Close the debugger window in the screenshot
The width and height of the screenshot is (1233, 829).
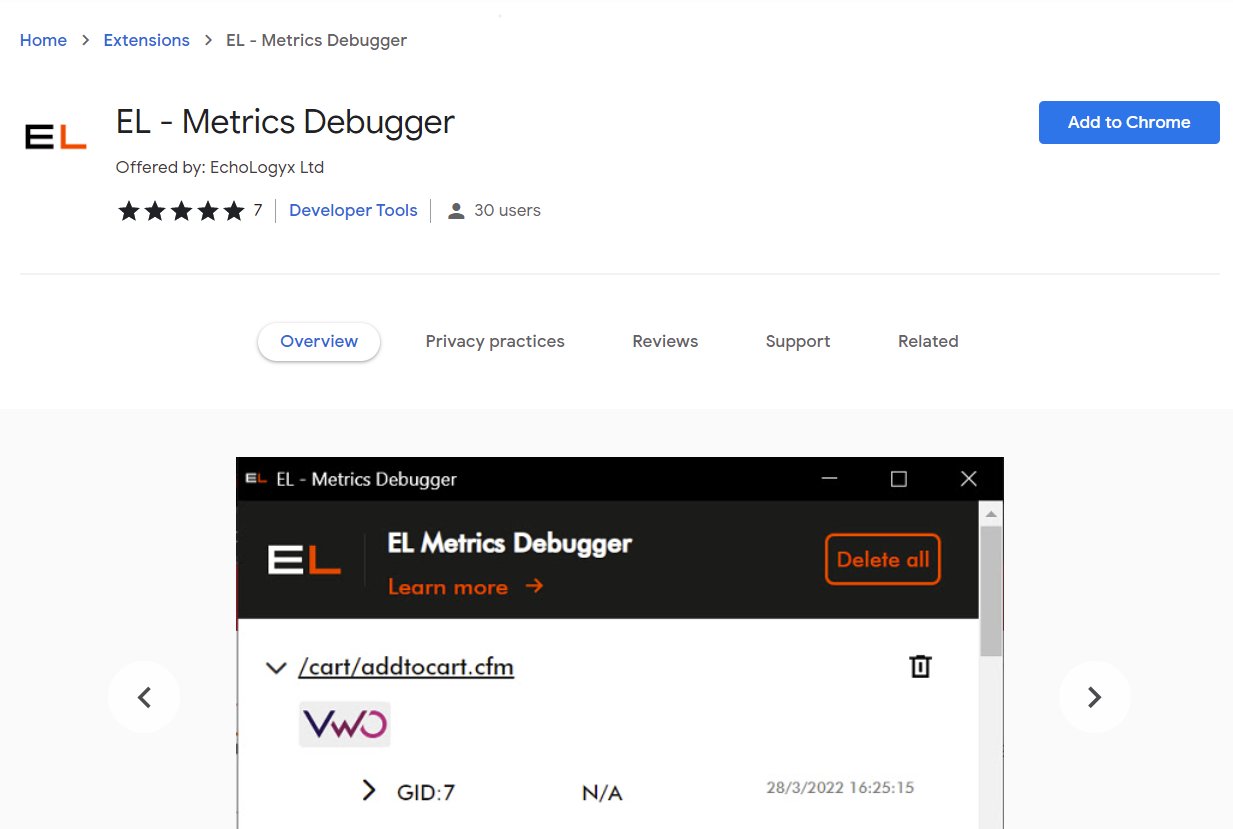[968, 479]
